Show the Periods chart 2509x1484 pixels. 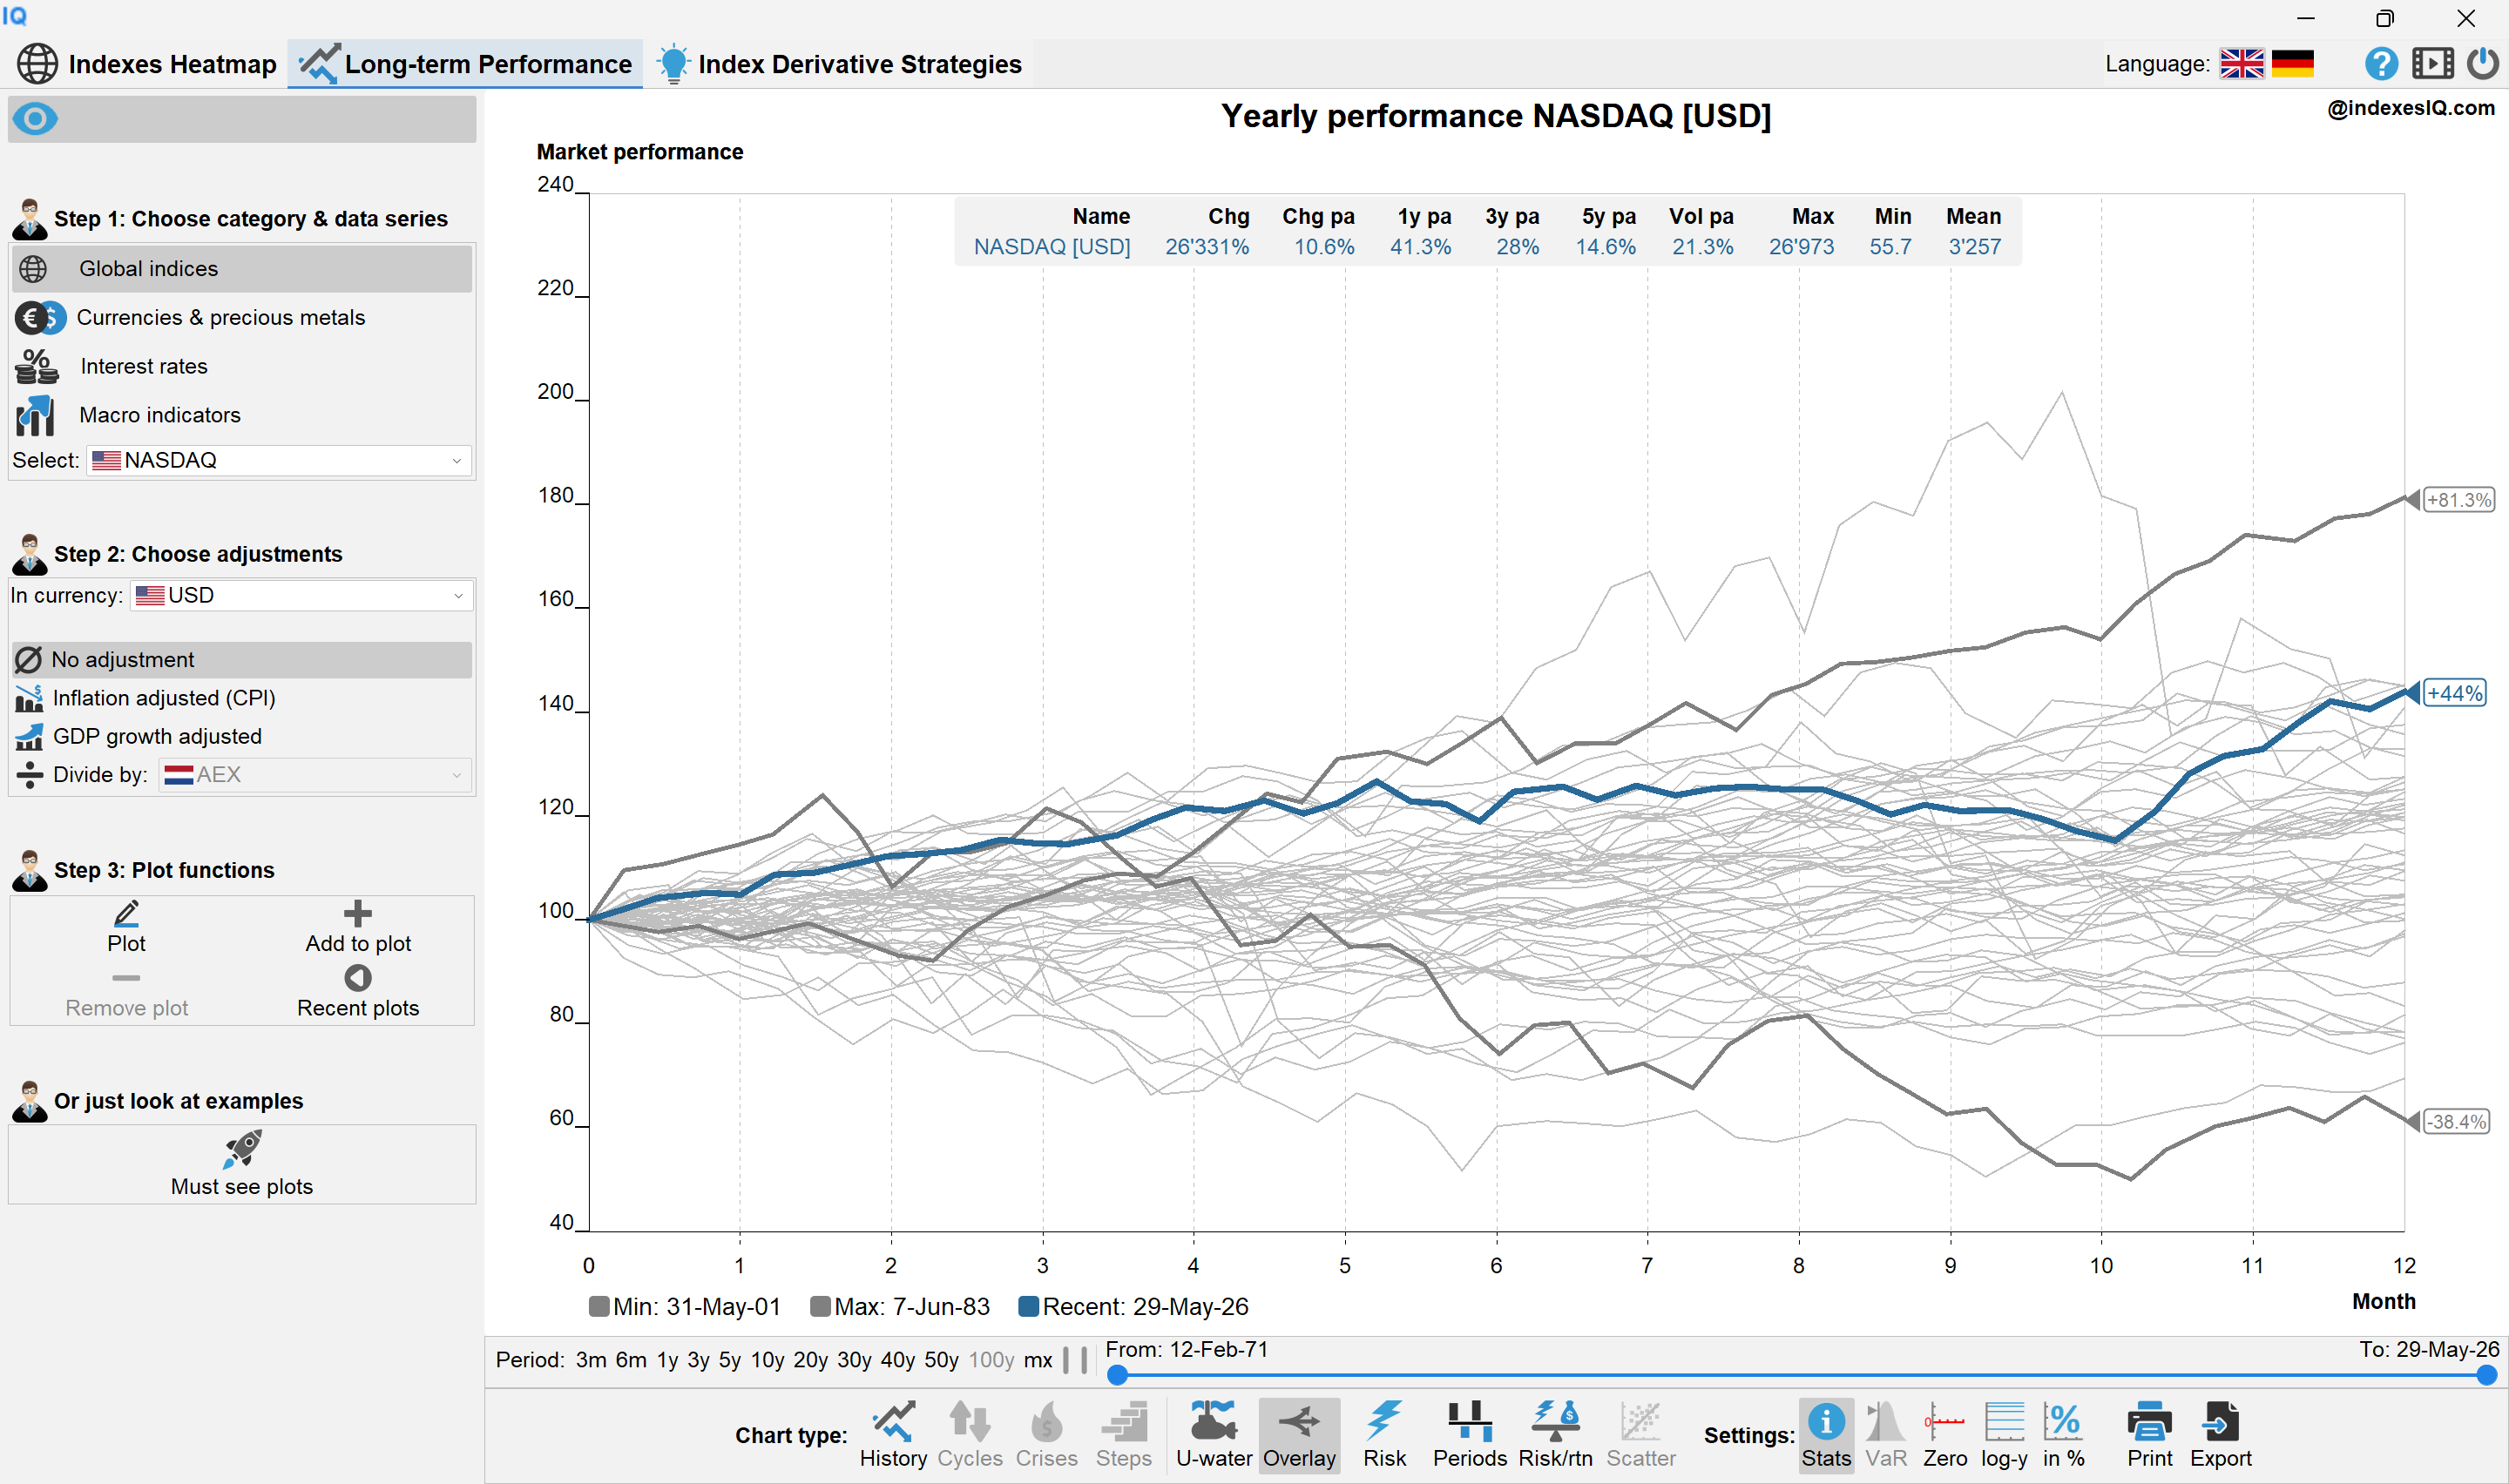click(x=1469, y=1434)
